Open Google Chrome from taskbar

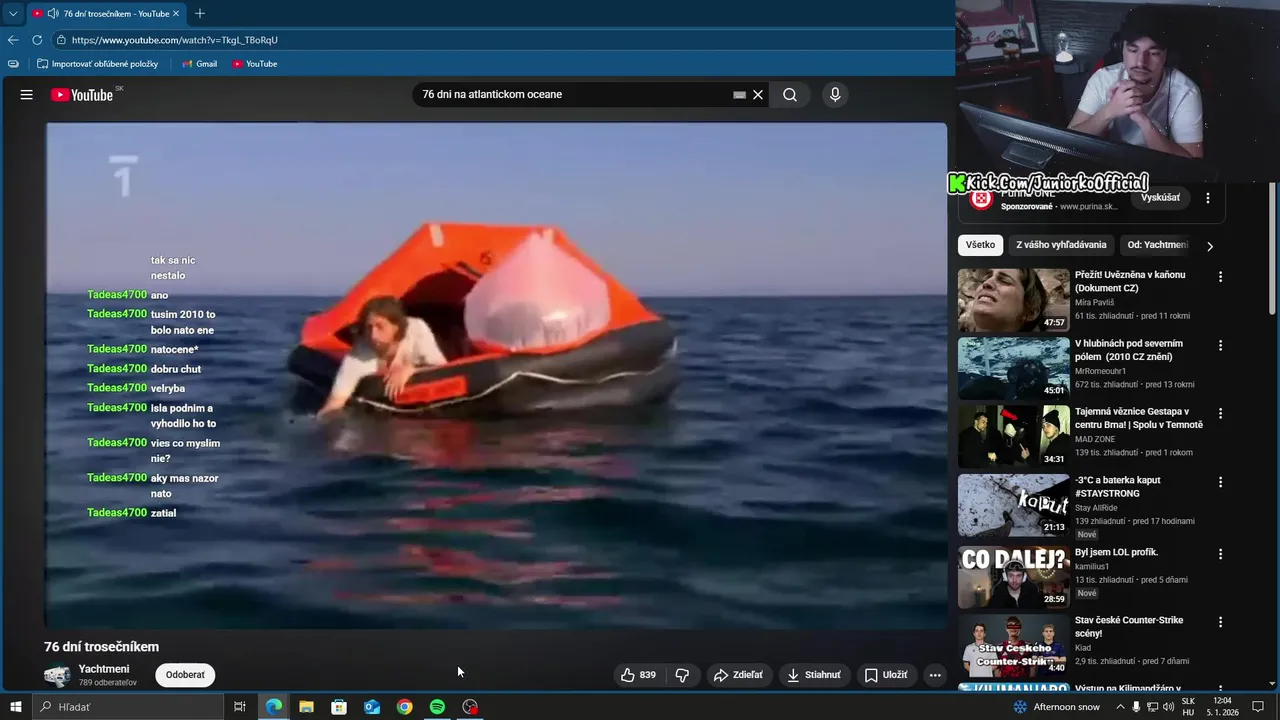[404, 707]
